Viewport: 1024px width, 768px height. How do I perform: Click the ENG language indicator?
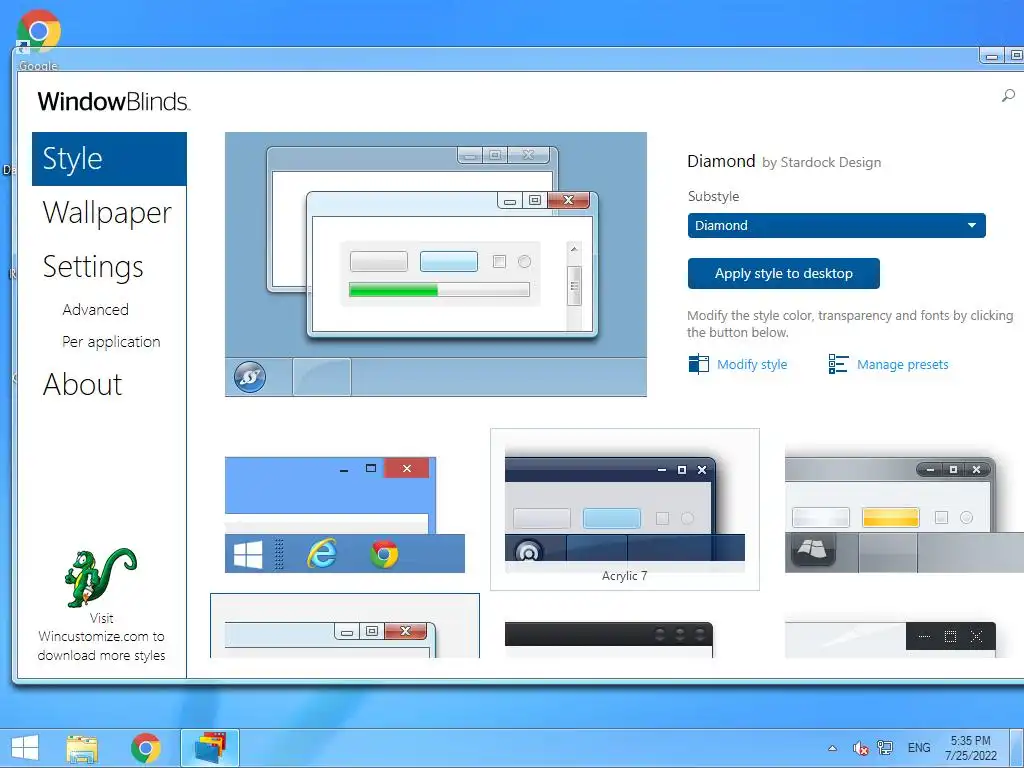(x=918, y=748)
